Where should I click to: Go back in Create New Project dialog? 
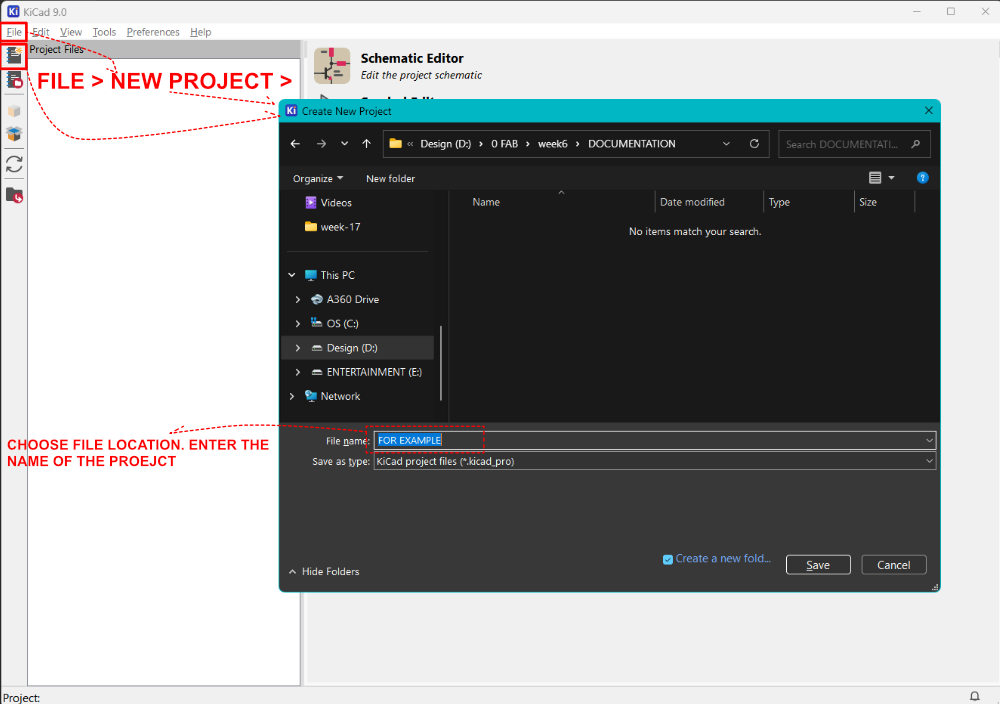[x=295, y=144]
